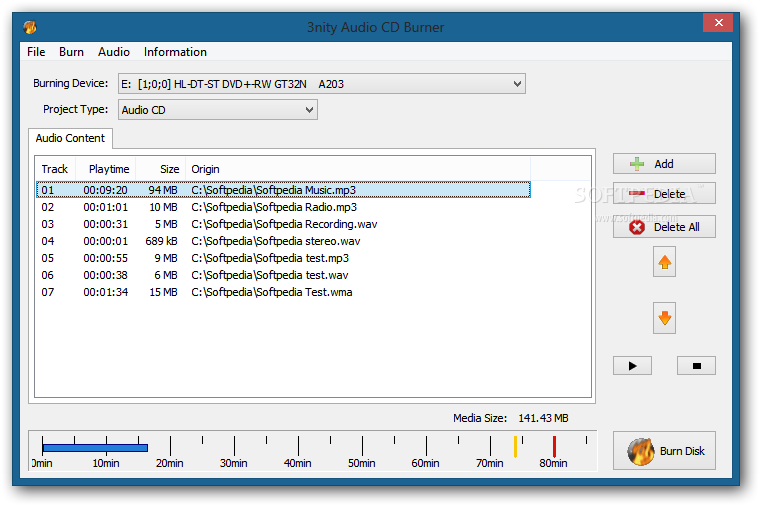Screen dimensions: 760x506
Task: Click the flame app icon in title bar
Action: [30, 27]
